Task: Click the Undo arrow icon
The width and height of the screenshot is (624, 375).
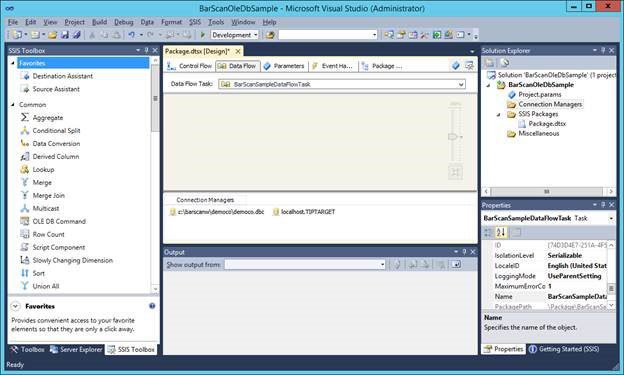Action: click(132, 35)
